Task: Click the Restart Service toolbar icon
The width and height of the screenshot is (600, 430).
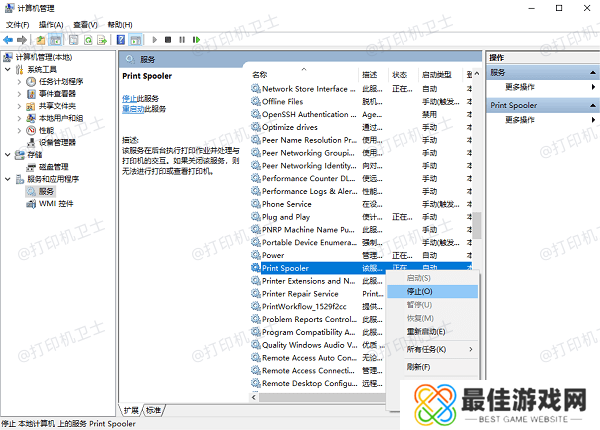Action: (x=196, y=40)
